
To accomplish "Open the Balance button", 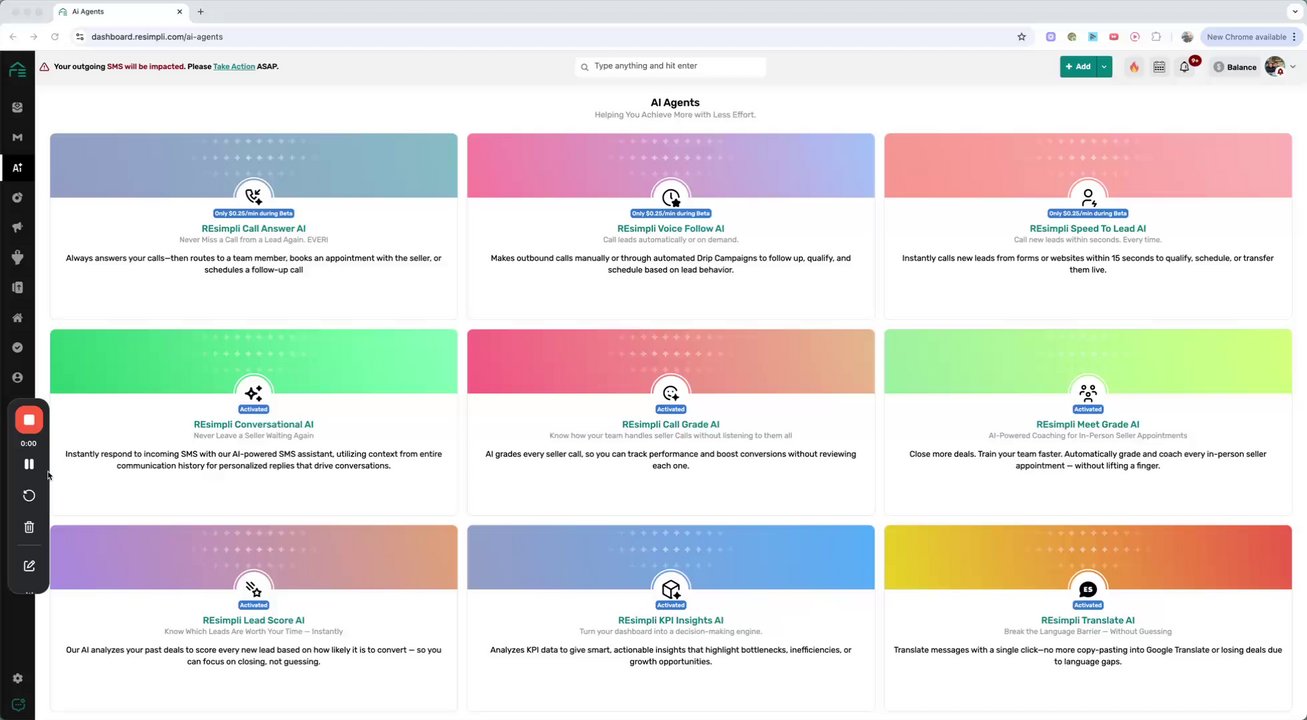I will pos(1235,67).
